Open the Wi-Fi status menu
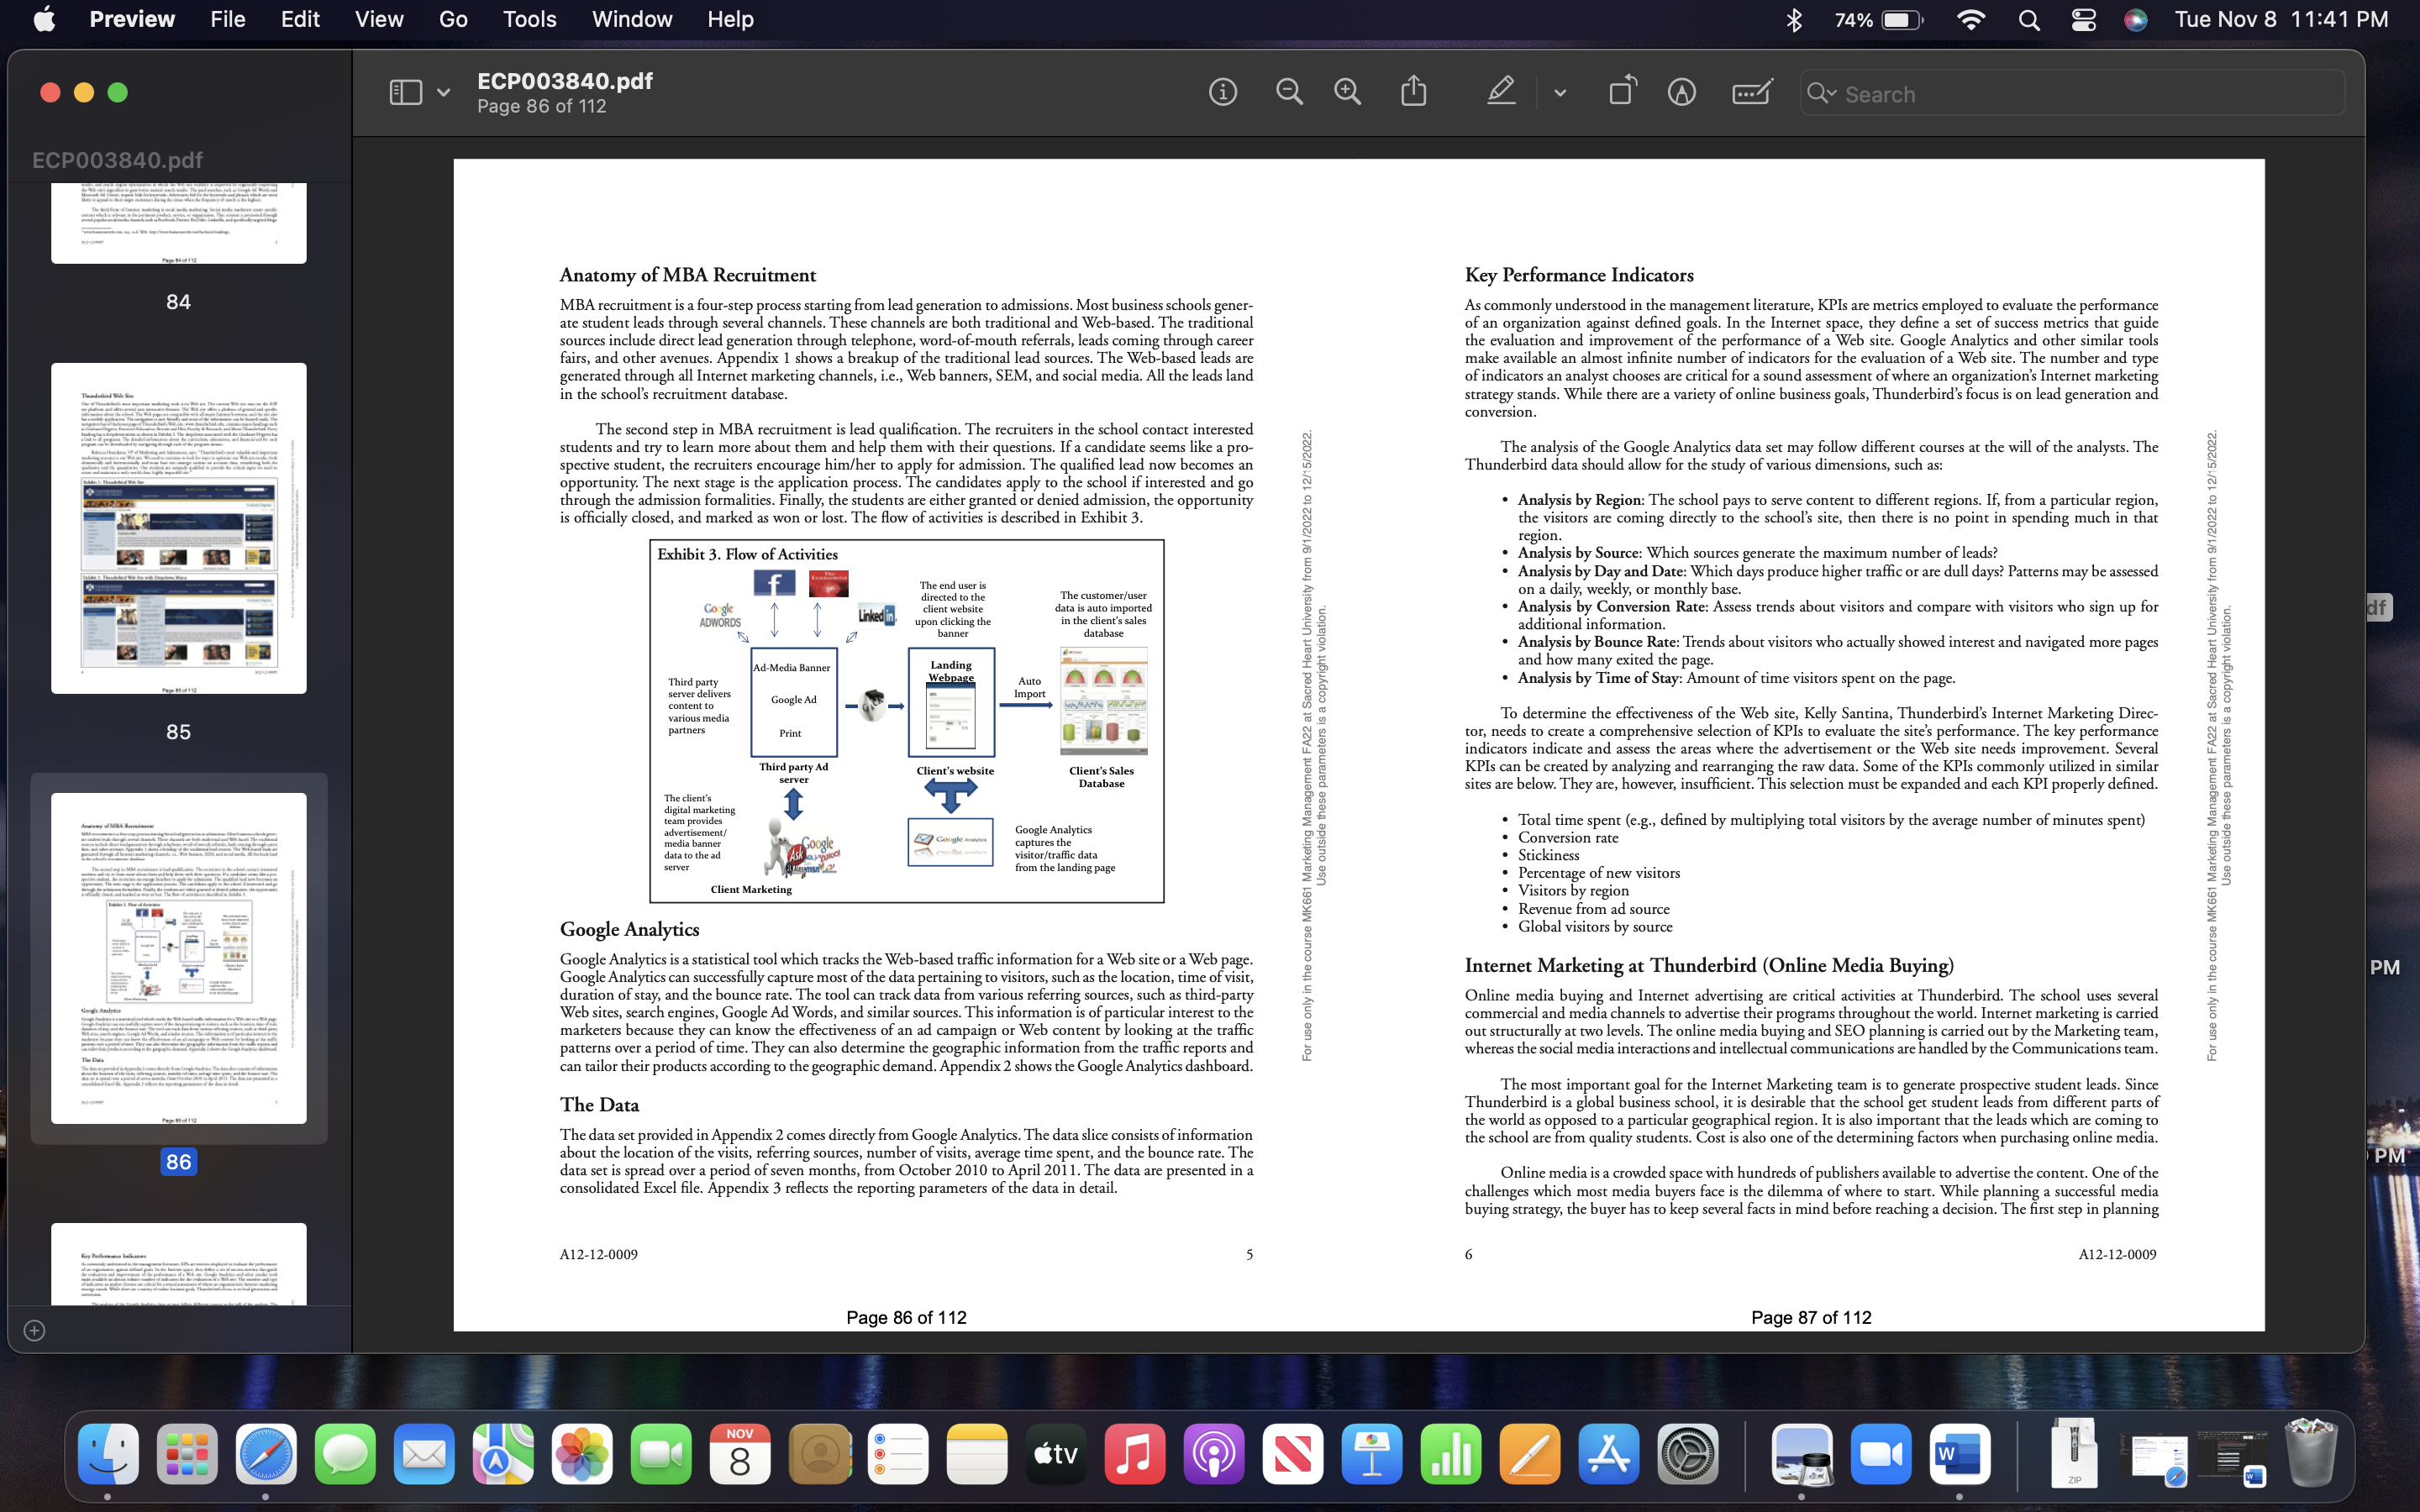The width and height of the screenshot is (2420, 1512). [1970, 20]
